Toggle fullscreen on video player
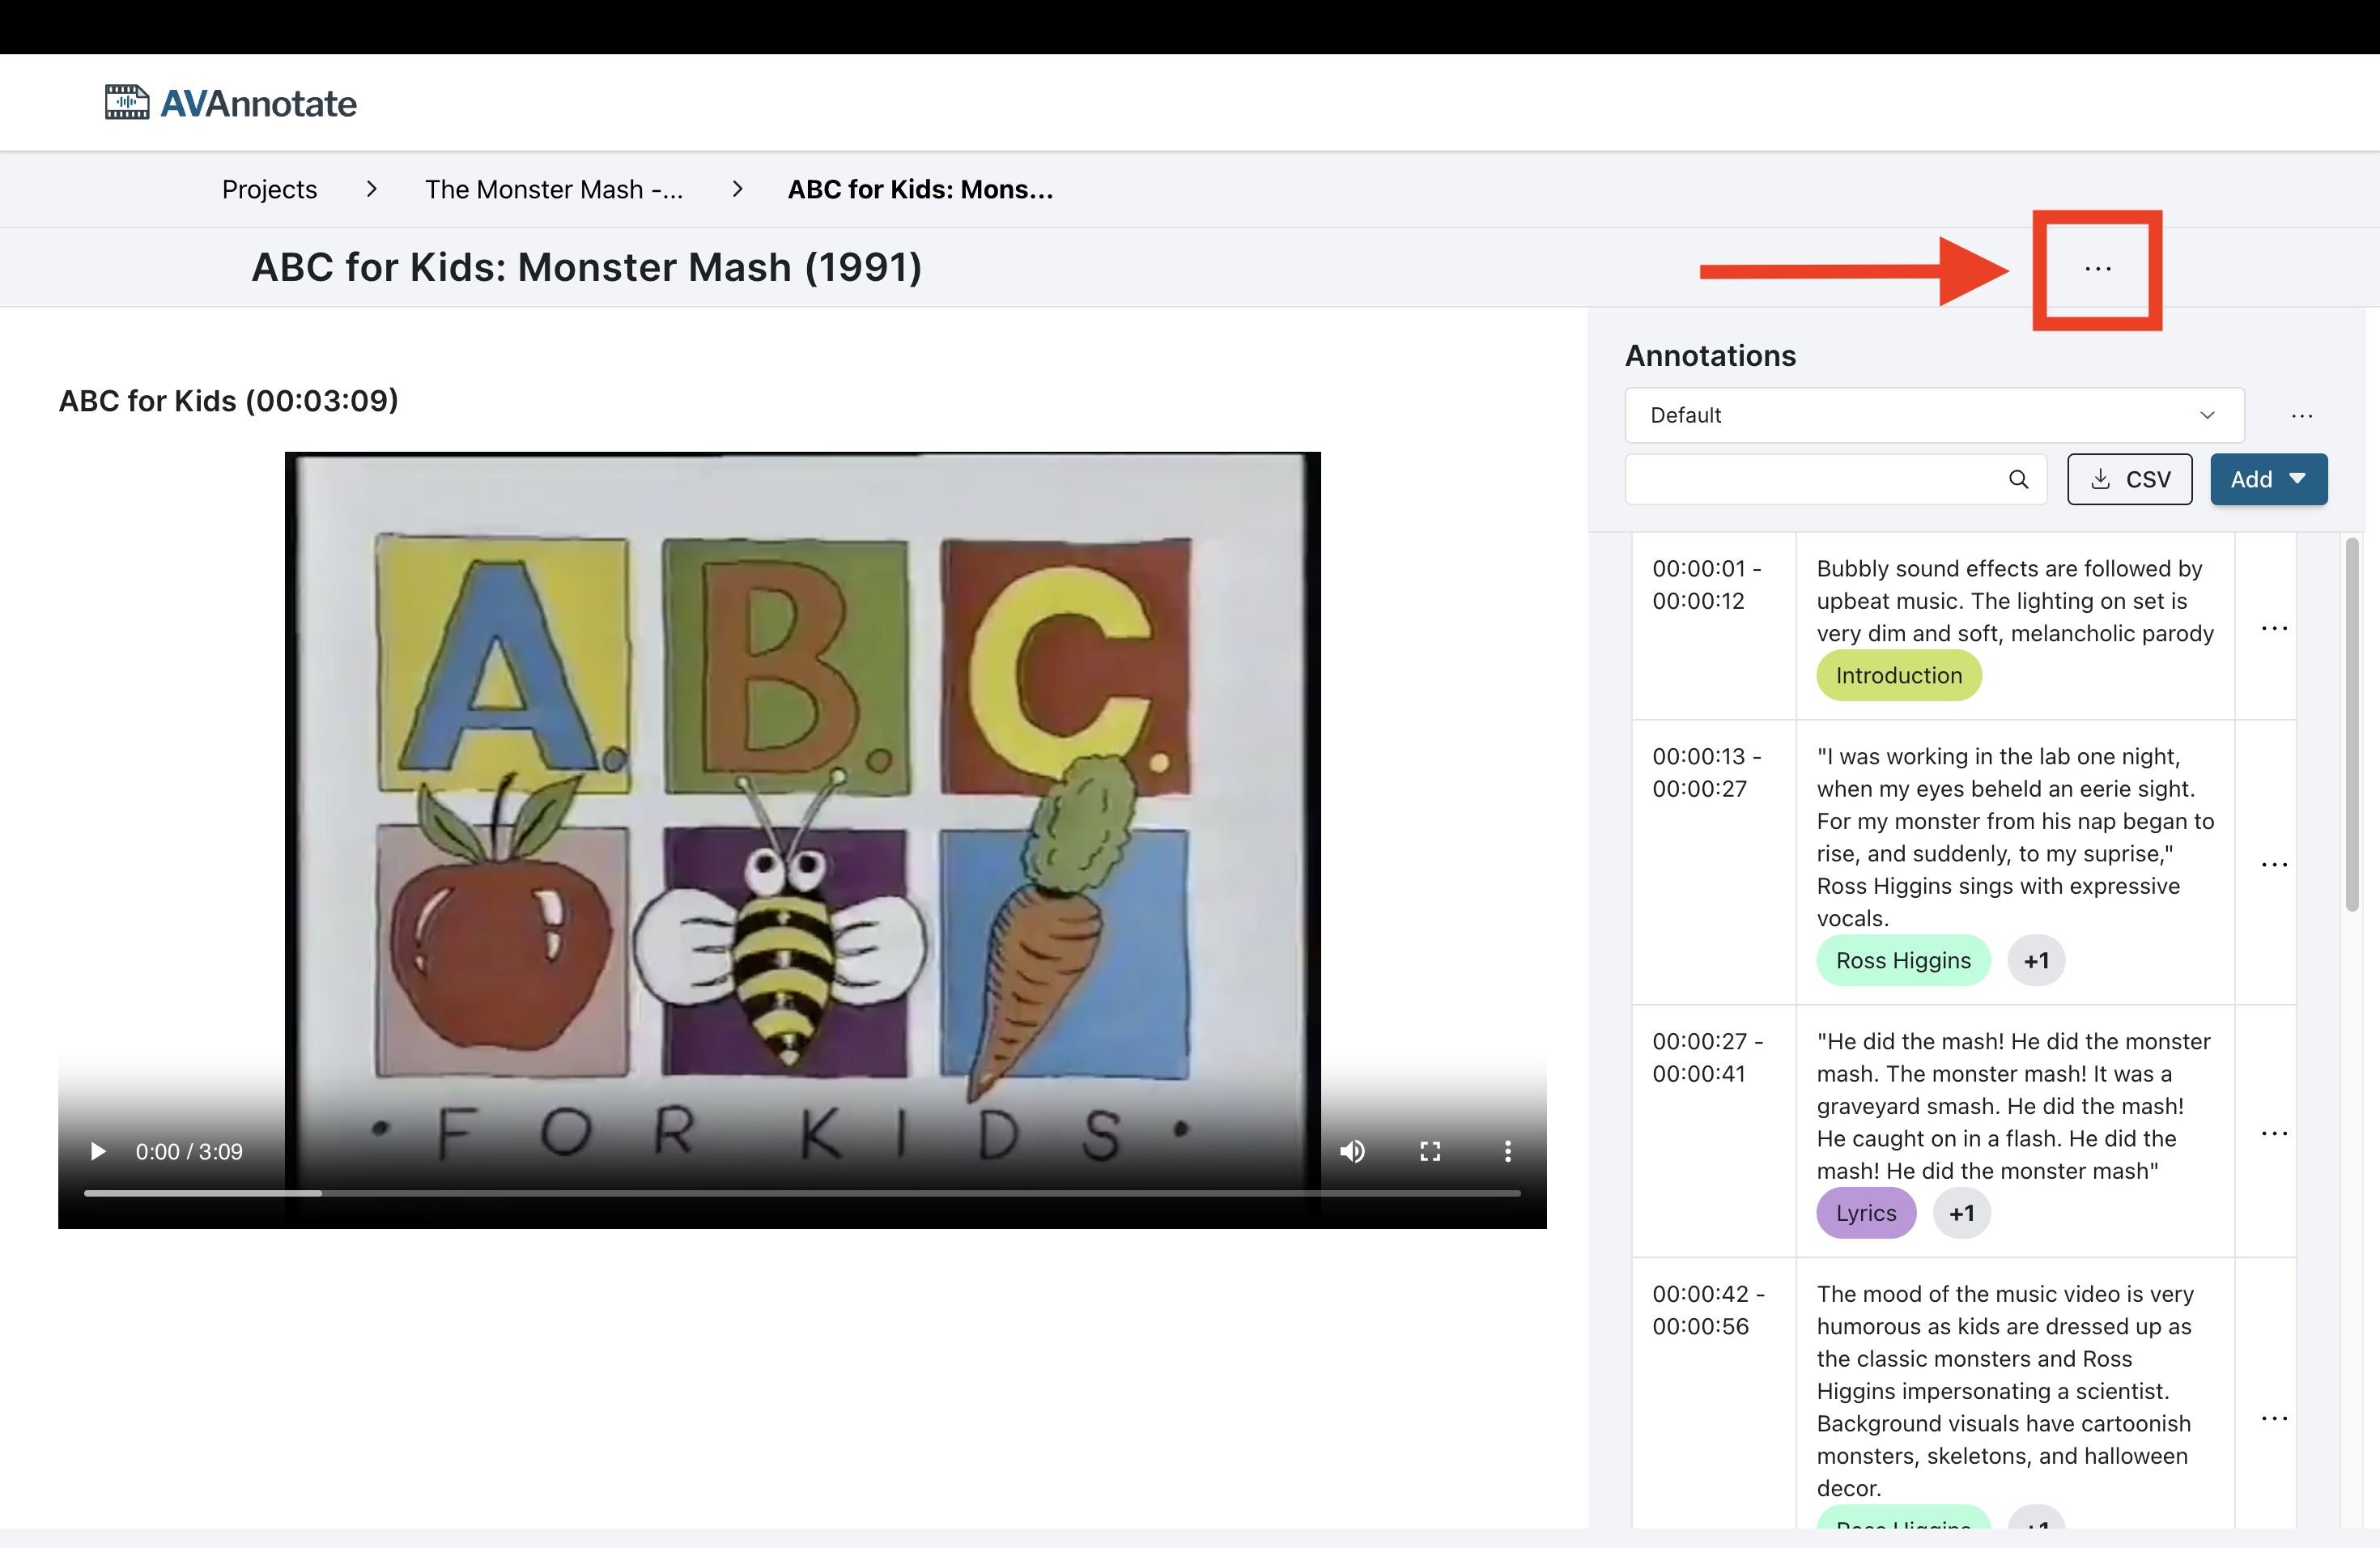 tap(1430, 1151)
